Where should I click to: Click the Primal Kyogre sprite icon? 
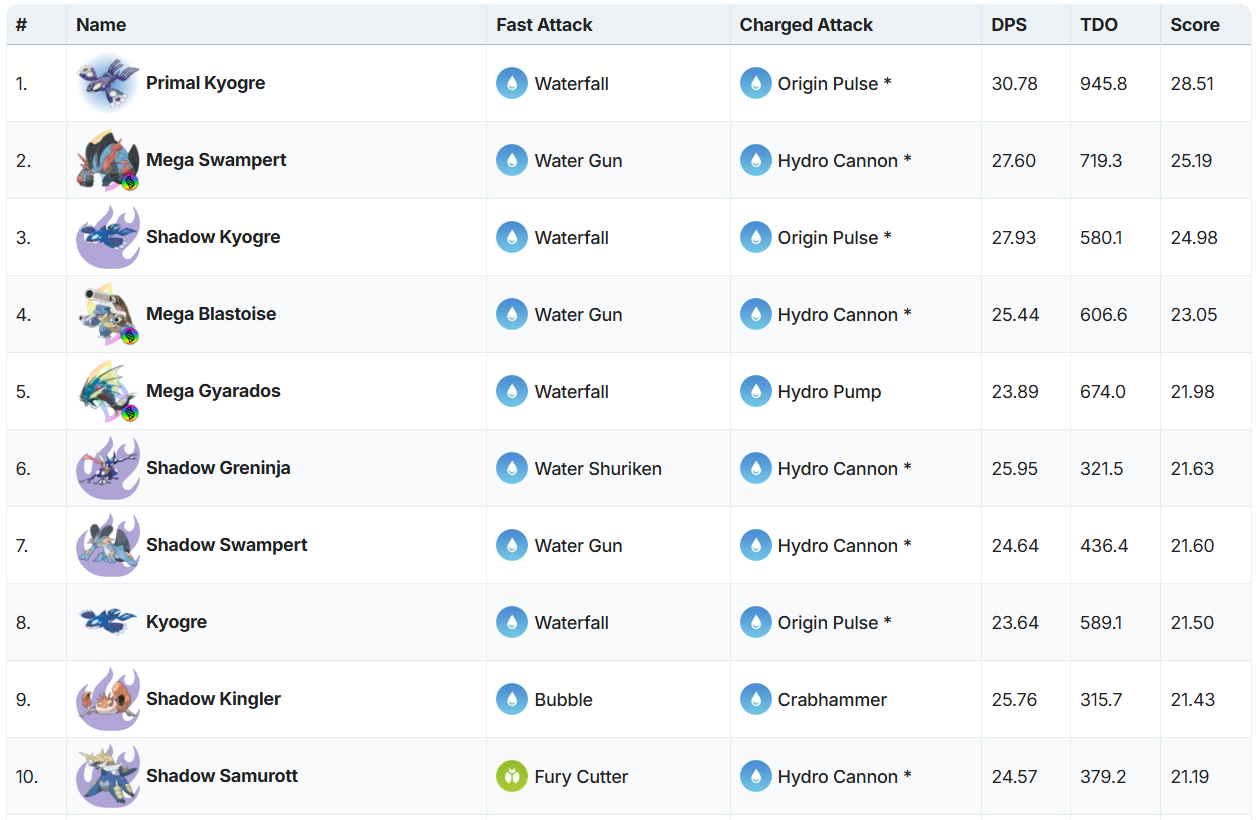[x=107, y=83]
